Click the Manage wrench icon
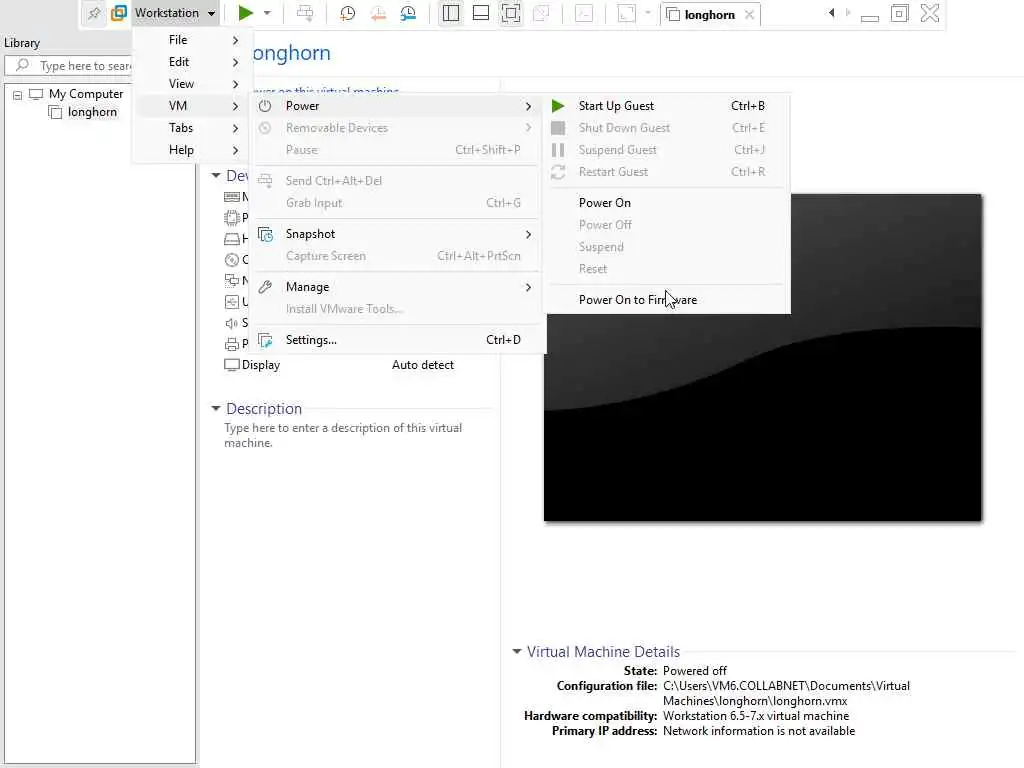The image size is (1024, 768). pos(264,287)
